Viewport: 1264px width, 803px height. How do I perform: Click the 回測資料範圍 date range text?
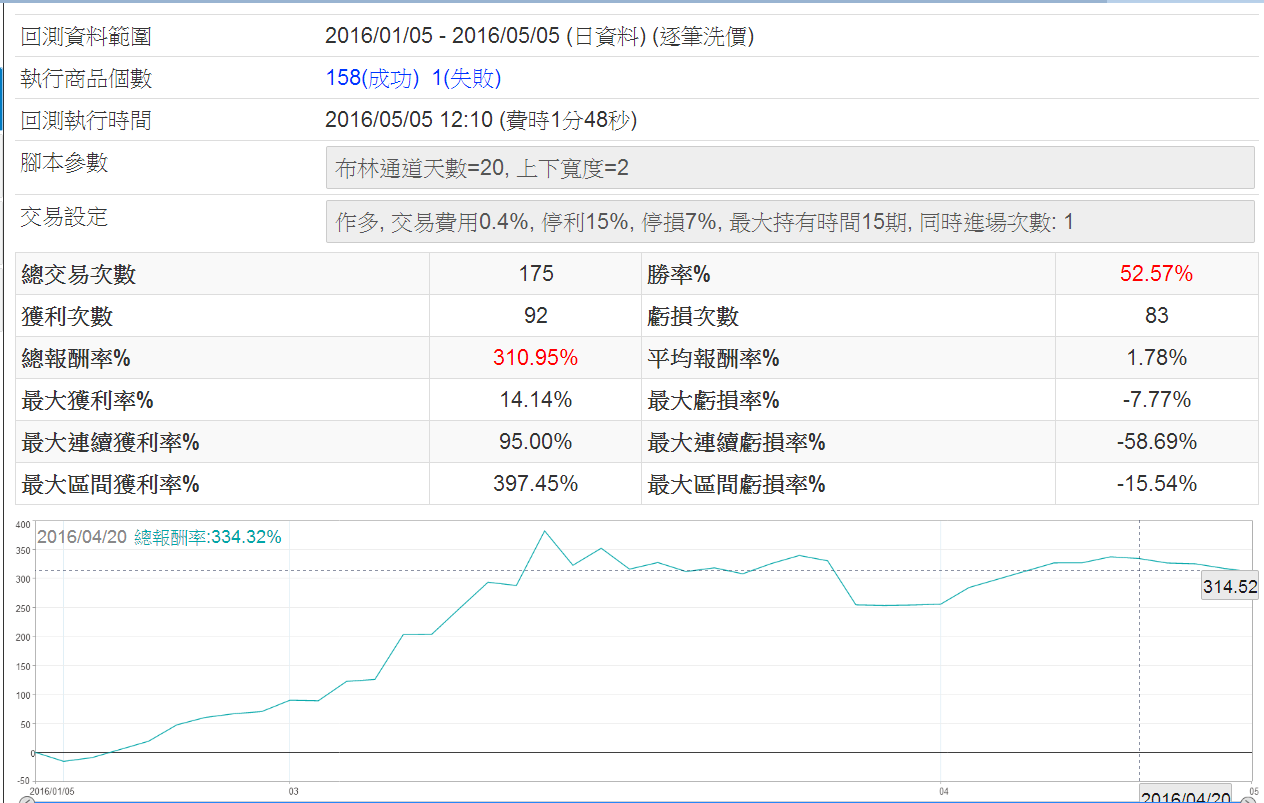coord(539,37)
